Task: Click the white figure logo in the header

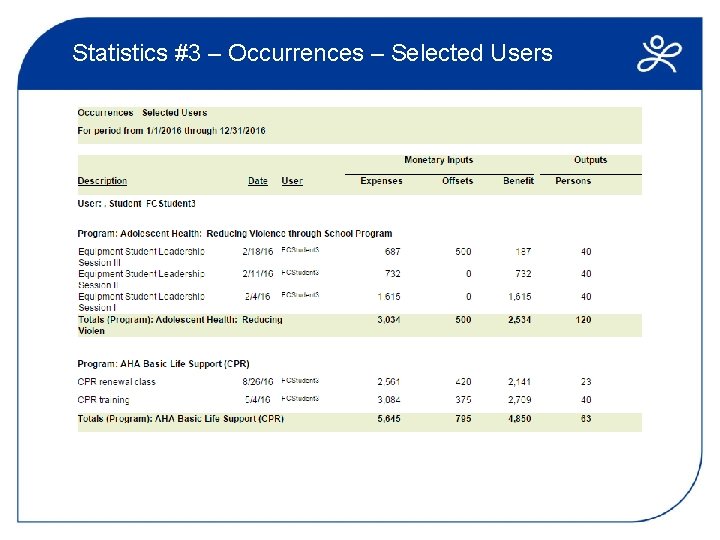Action: click(x=659, y=54)
